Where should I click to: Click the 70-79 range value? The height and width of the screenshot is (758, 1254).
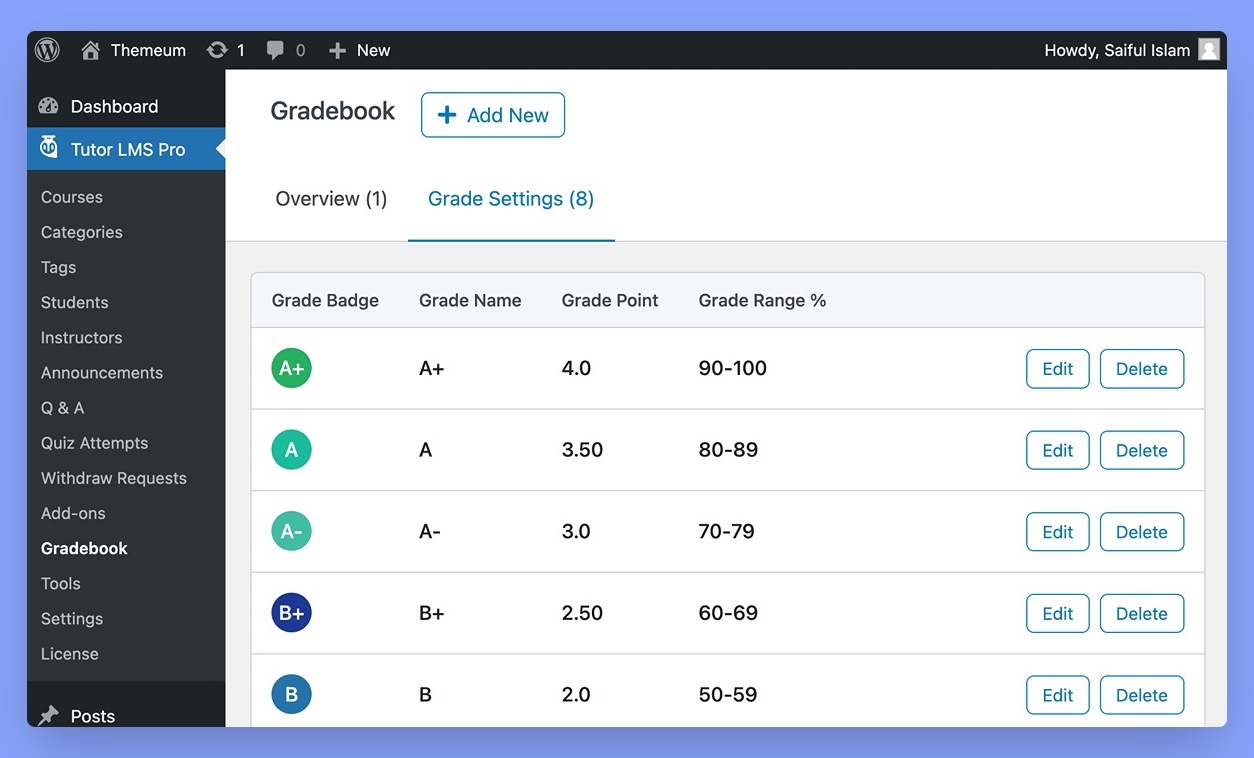click(x=727, y=532)
